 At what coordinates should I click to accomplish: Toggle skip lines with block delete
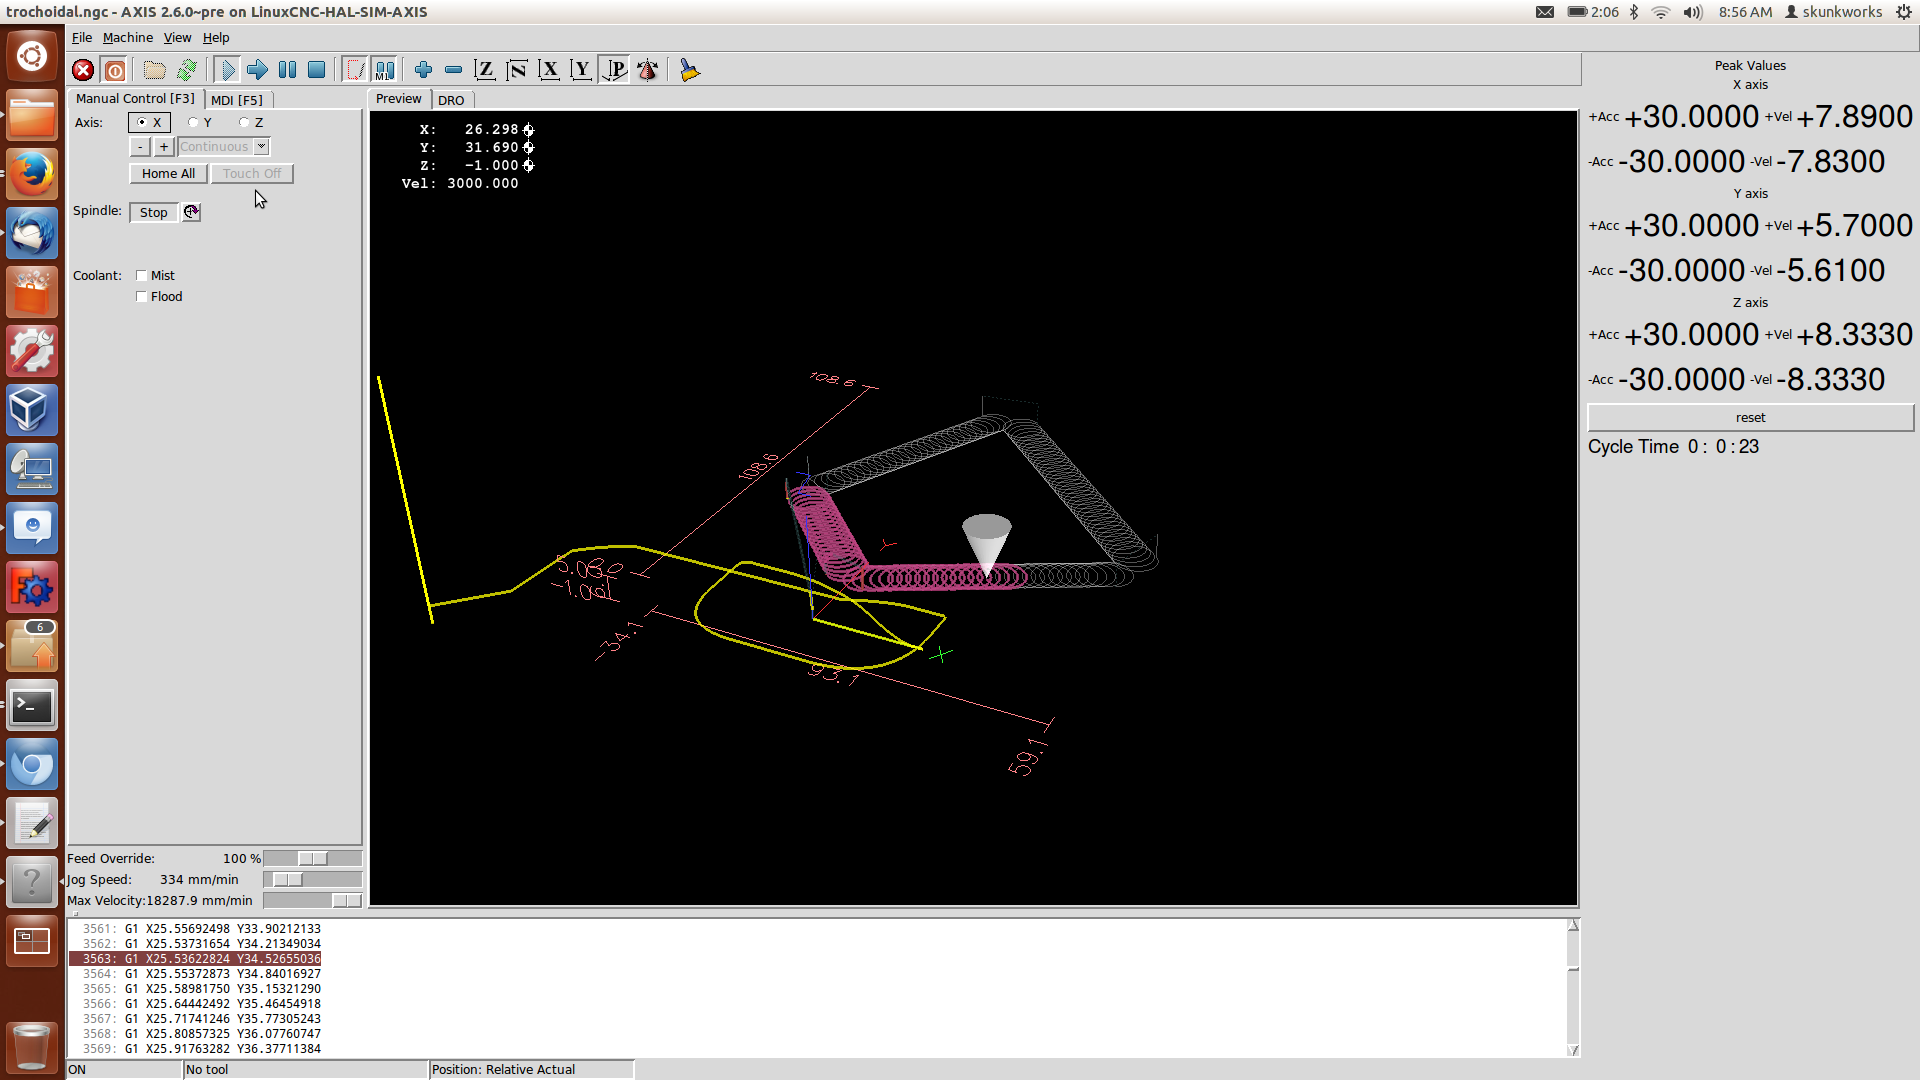pos(355,70)
